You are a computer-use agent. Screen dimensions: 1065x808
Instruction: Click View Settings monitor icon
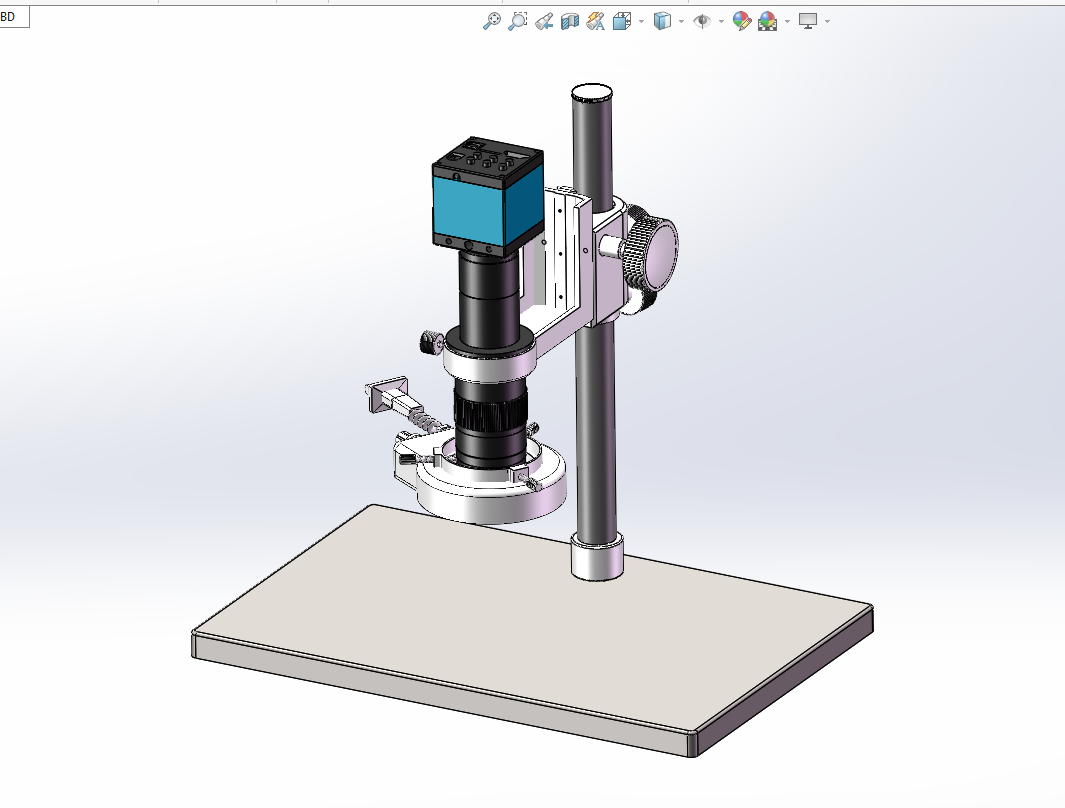[808, 21]
